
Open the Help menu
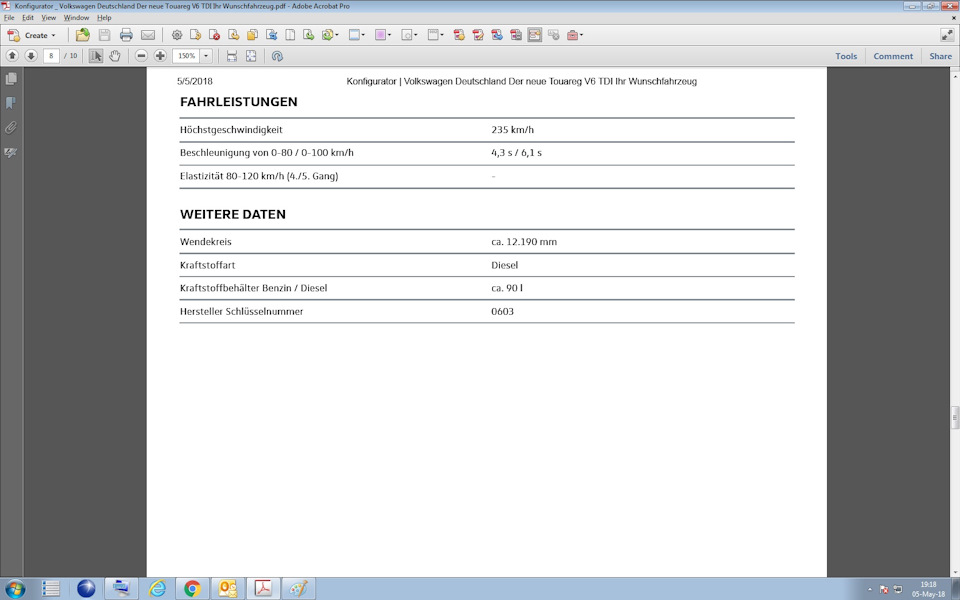coord(104,18)
